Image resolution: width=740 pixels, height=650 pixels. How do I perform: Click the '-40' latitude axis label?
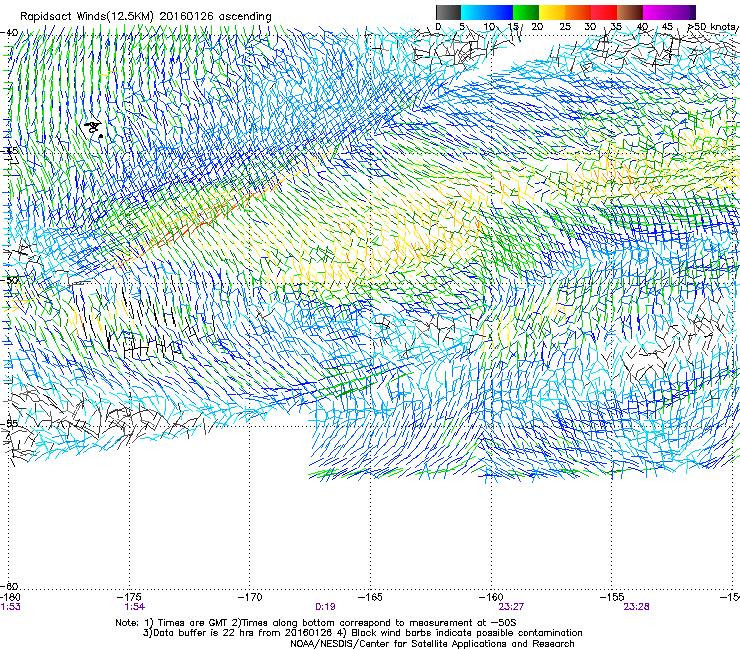9,33
